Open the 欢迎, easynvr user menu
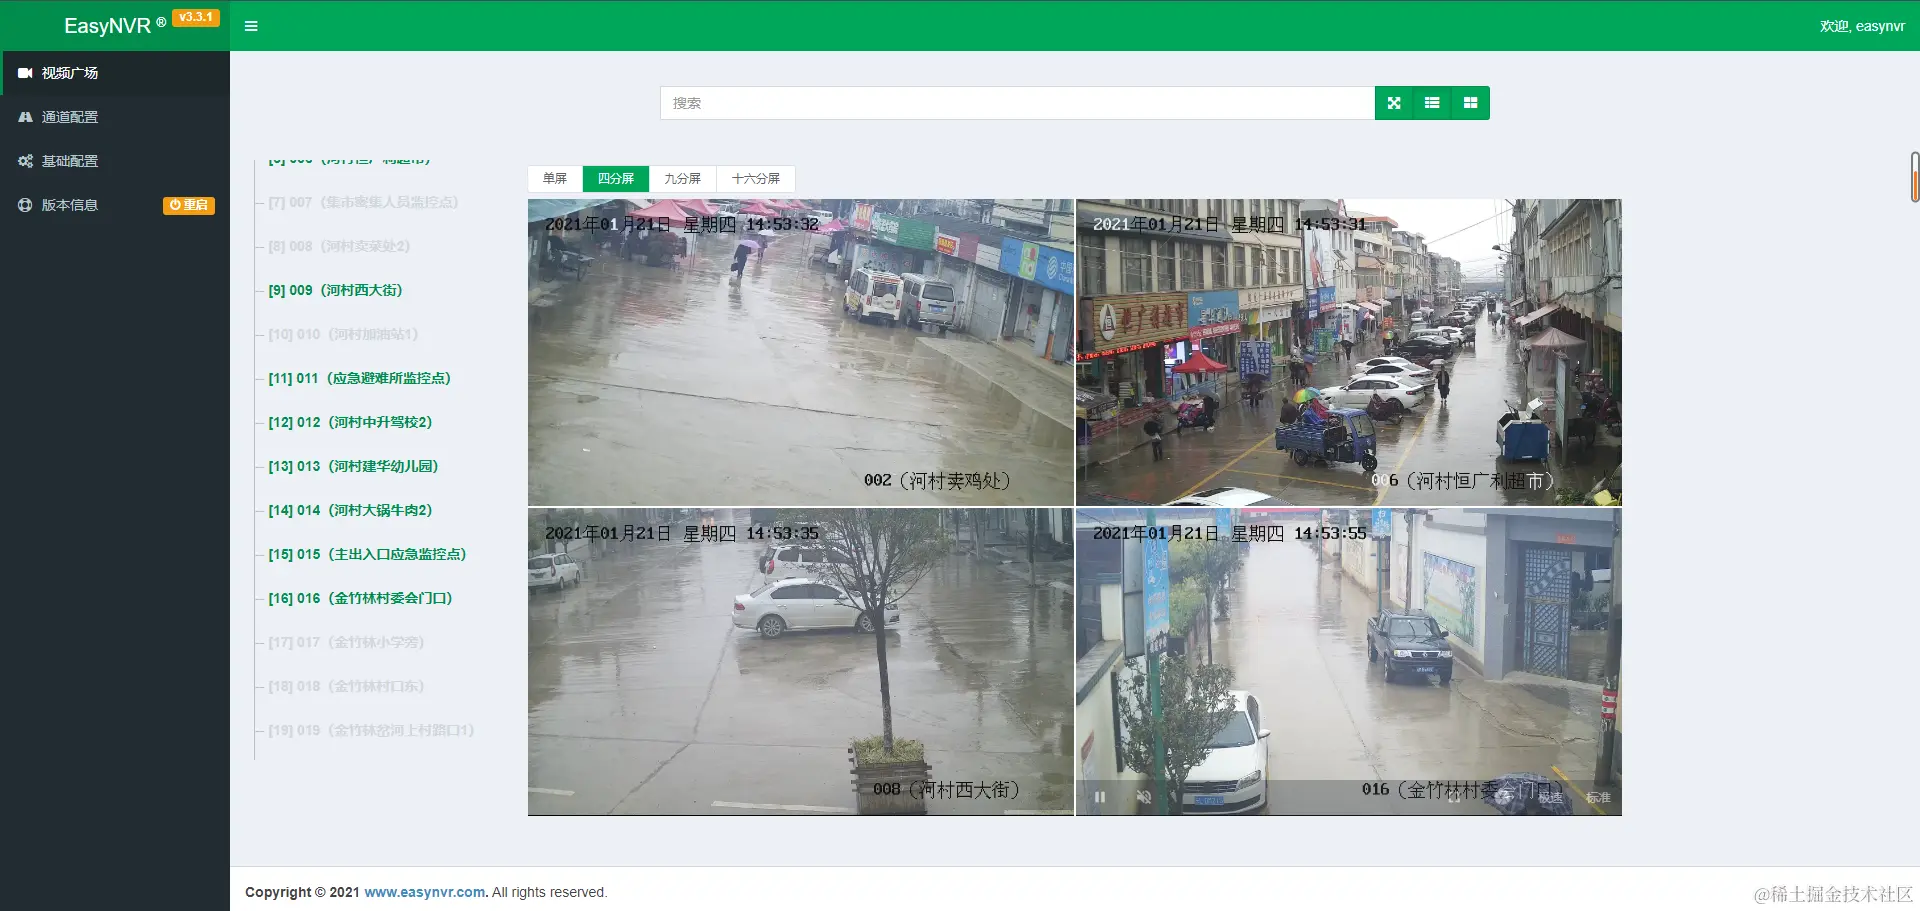Viewport: 1920px width, 911px height. click(x=1862, y=26)
